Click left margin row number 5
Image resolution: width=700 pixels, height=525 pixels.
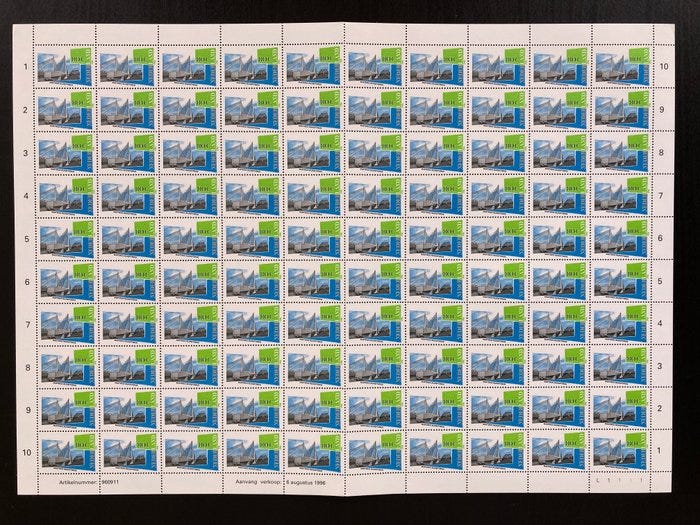pyautogui.click(x=26, y=239)
